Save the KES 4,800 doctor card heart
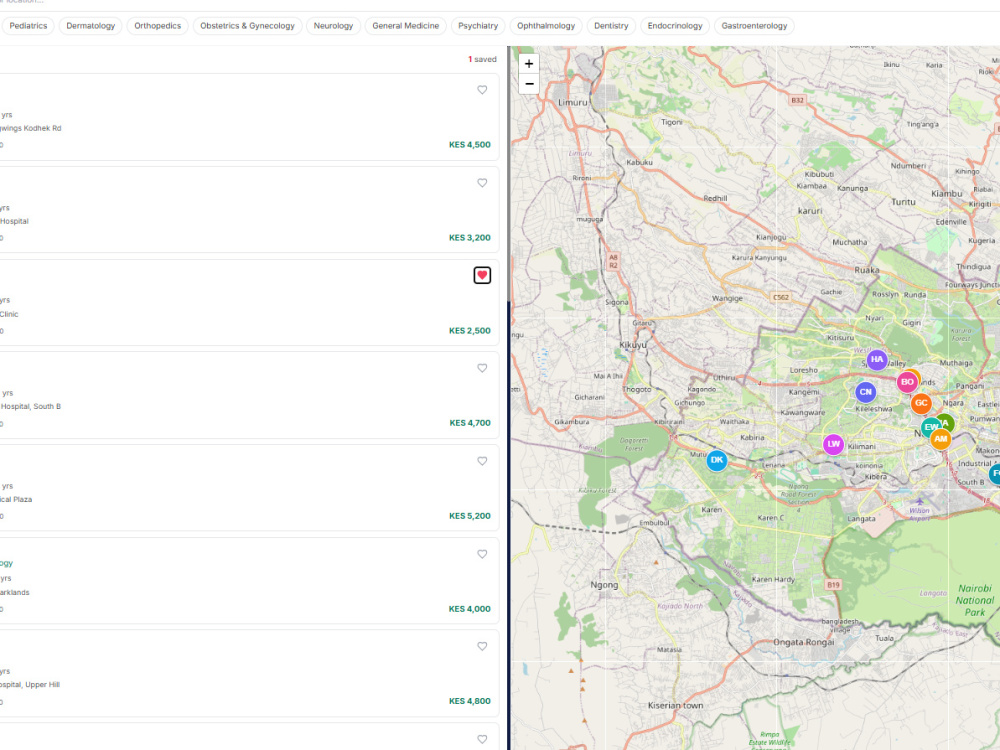This screenshot has height=750, width=1000. click(x=482, y=646)
